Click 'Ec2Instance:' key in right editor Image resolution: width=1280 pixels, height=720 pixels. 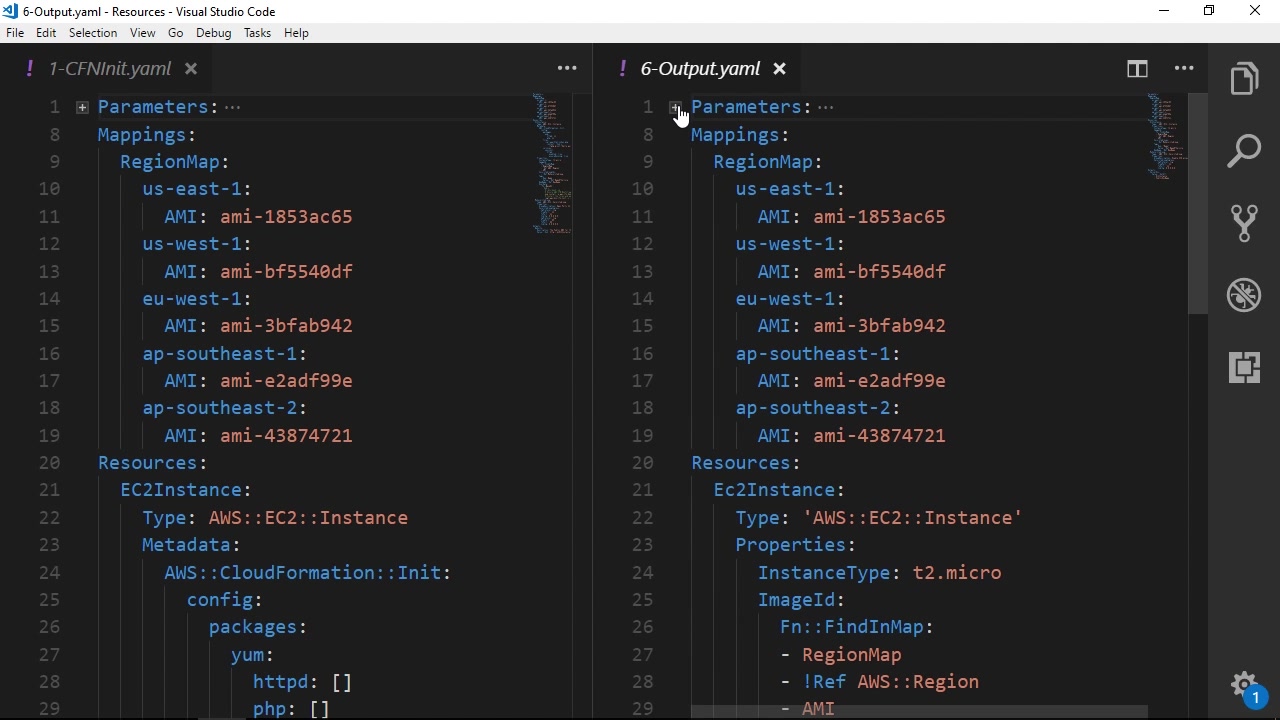pyautogui.click(x=780, y=490)
